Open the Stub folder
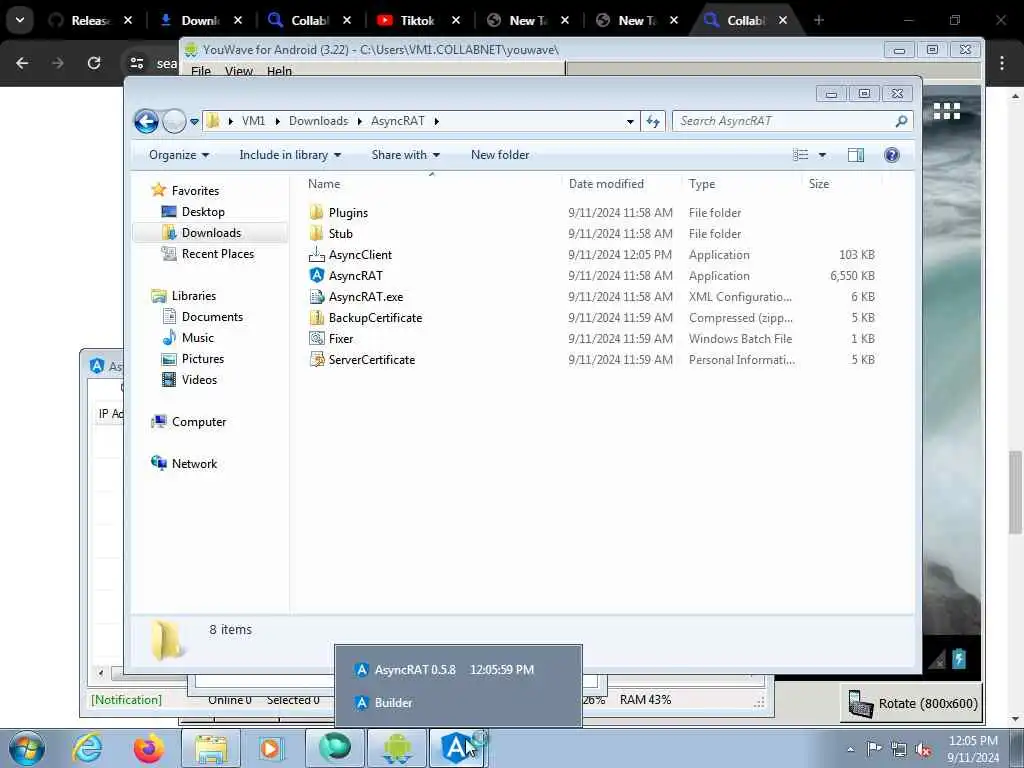 [x=340, y=234]
